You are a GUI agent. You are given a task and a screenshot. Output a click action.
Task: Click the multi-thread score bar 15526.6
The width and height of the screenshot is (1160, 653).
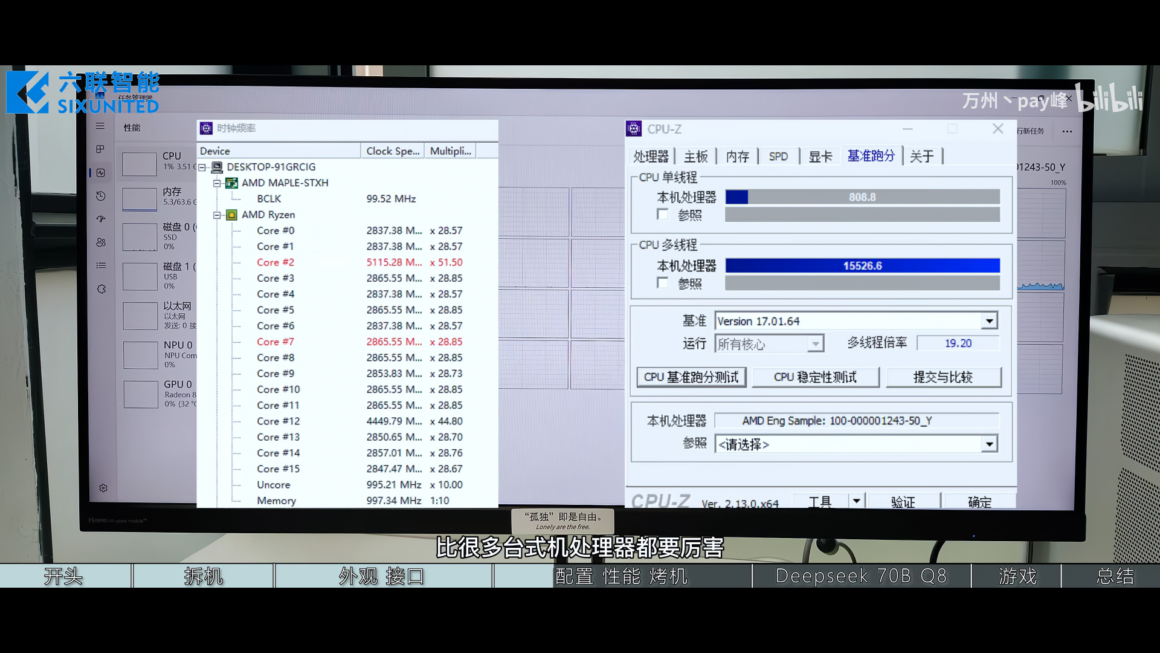(863, 265)
